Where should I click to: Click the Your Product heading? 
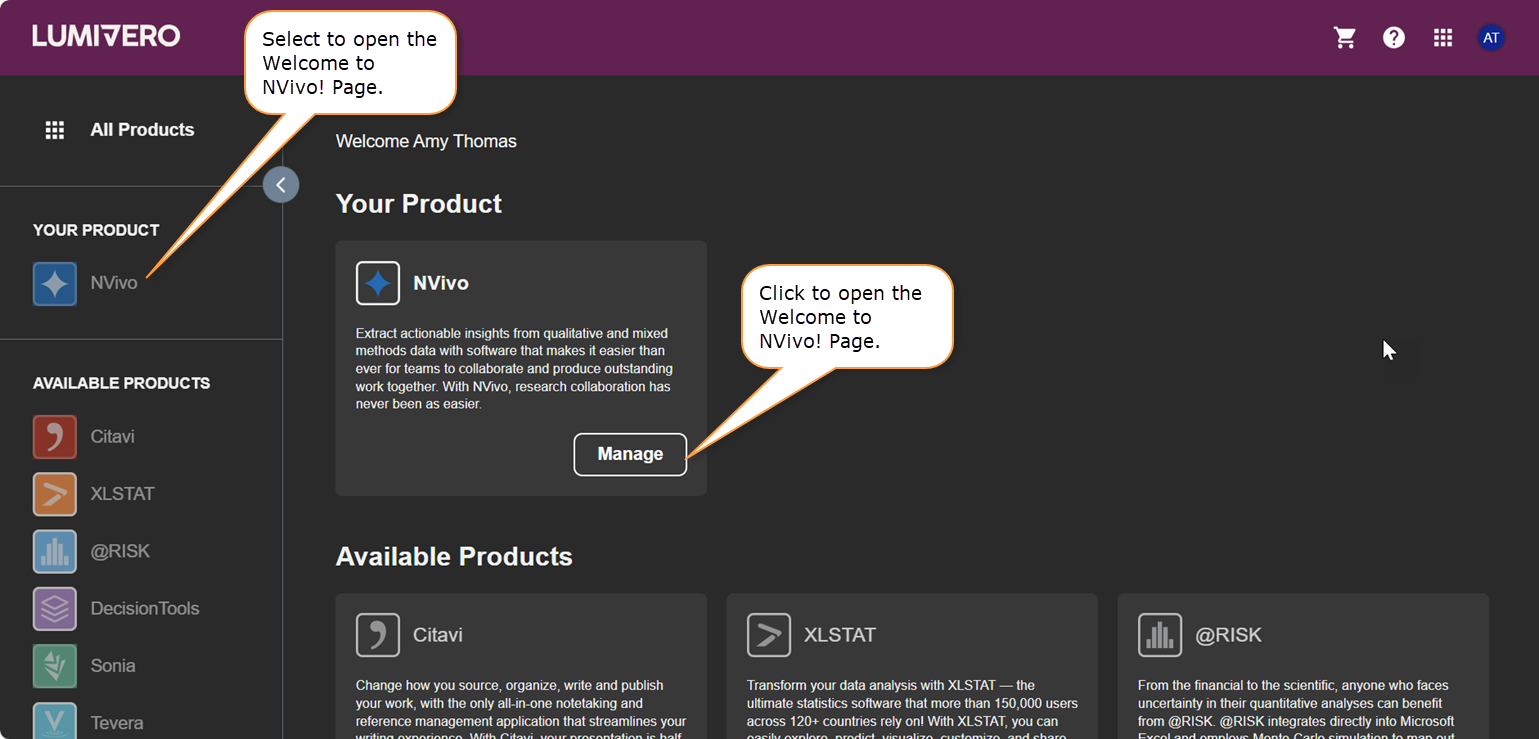click(419, 204)
